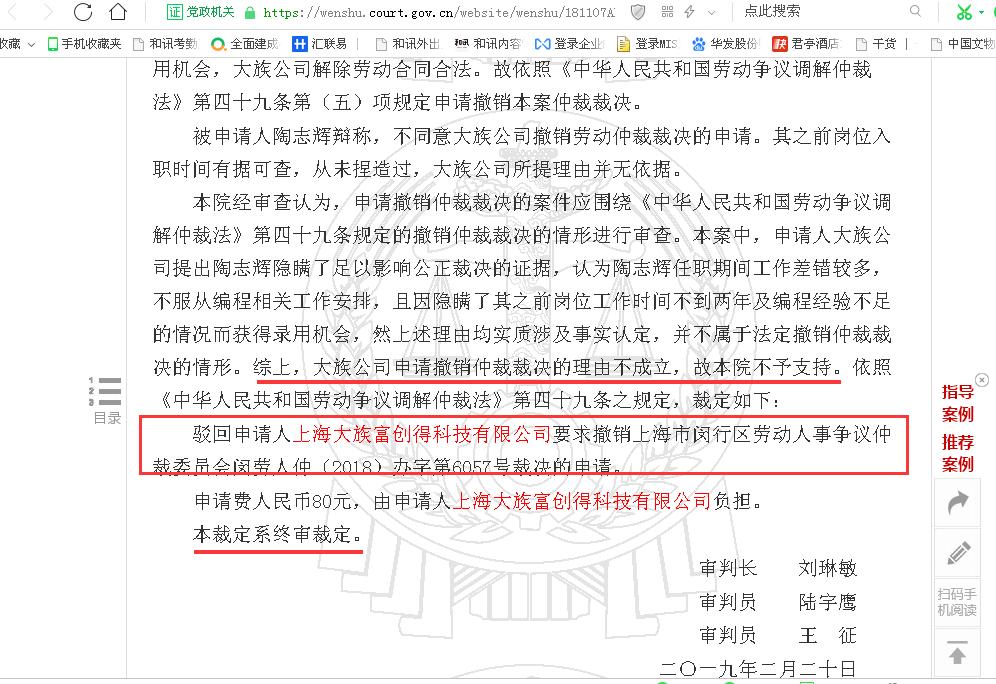Click the text 本裁定系终审裁定
This screenshot has width=996, height=684.
click(x=278, y=535)
